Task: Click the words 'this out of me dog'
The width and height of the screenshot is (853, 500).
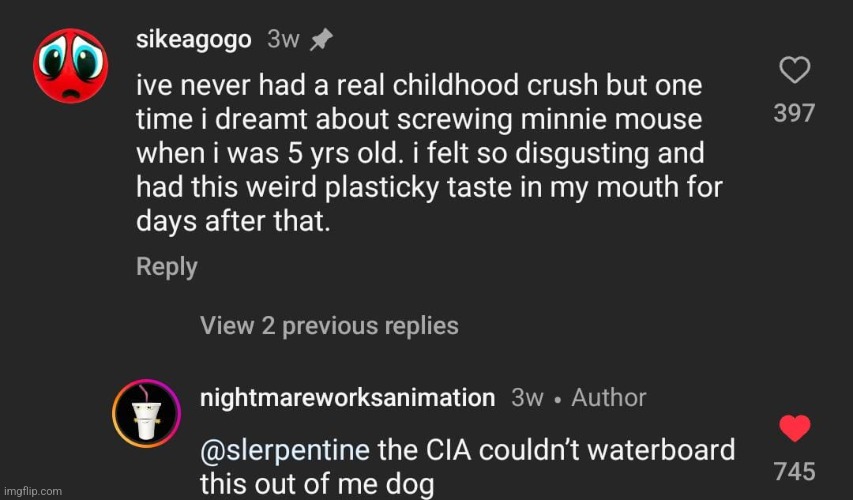Action: (x=317, y=484)
